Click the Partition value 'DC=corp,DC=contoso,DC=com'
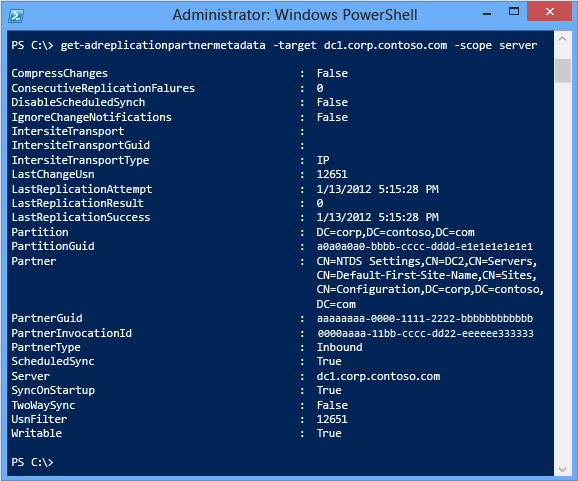Viewport: 578px width, 481px height. 396,232
